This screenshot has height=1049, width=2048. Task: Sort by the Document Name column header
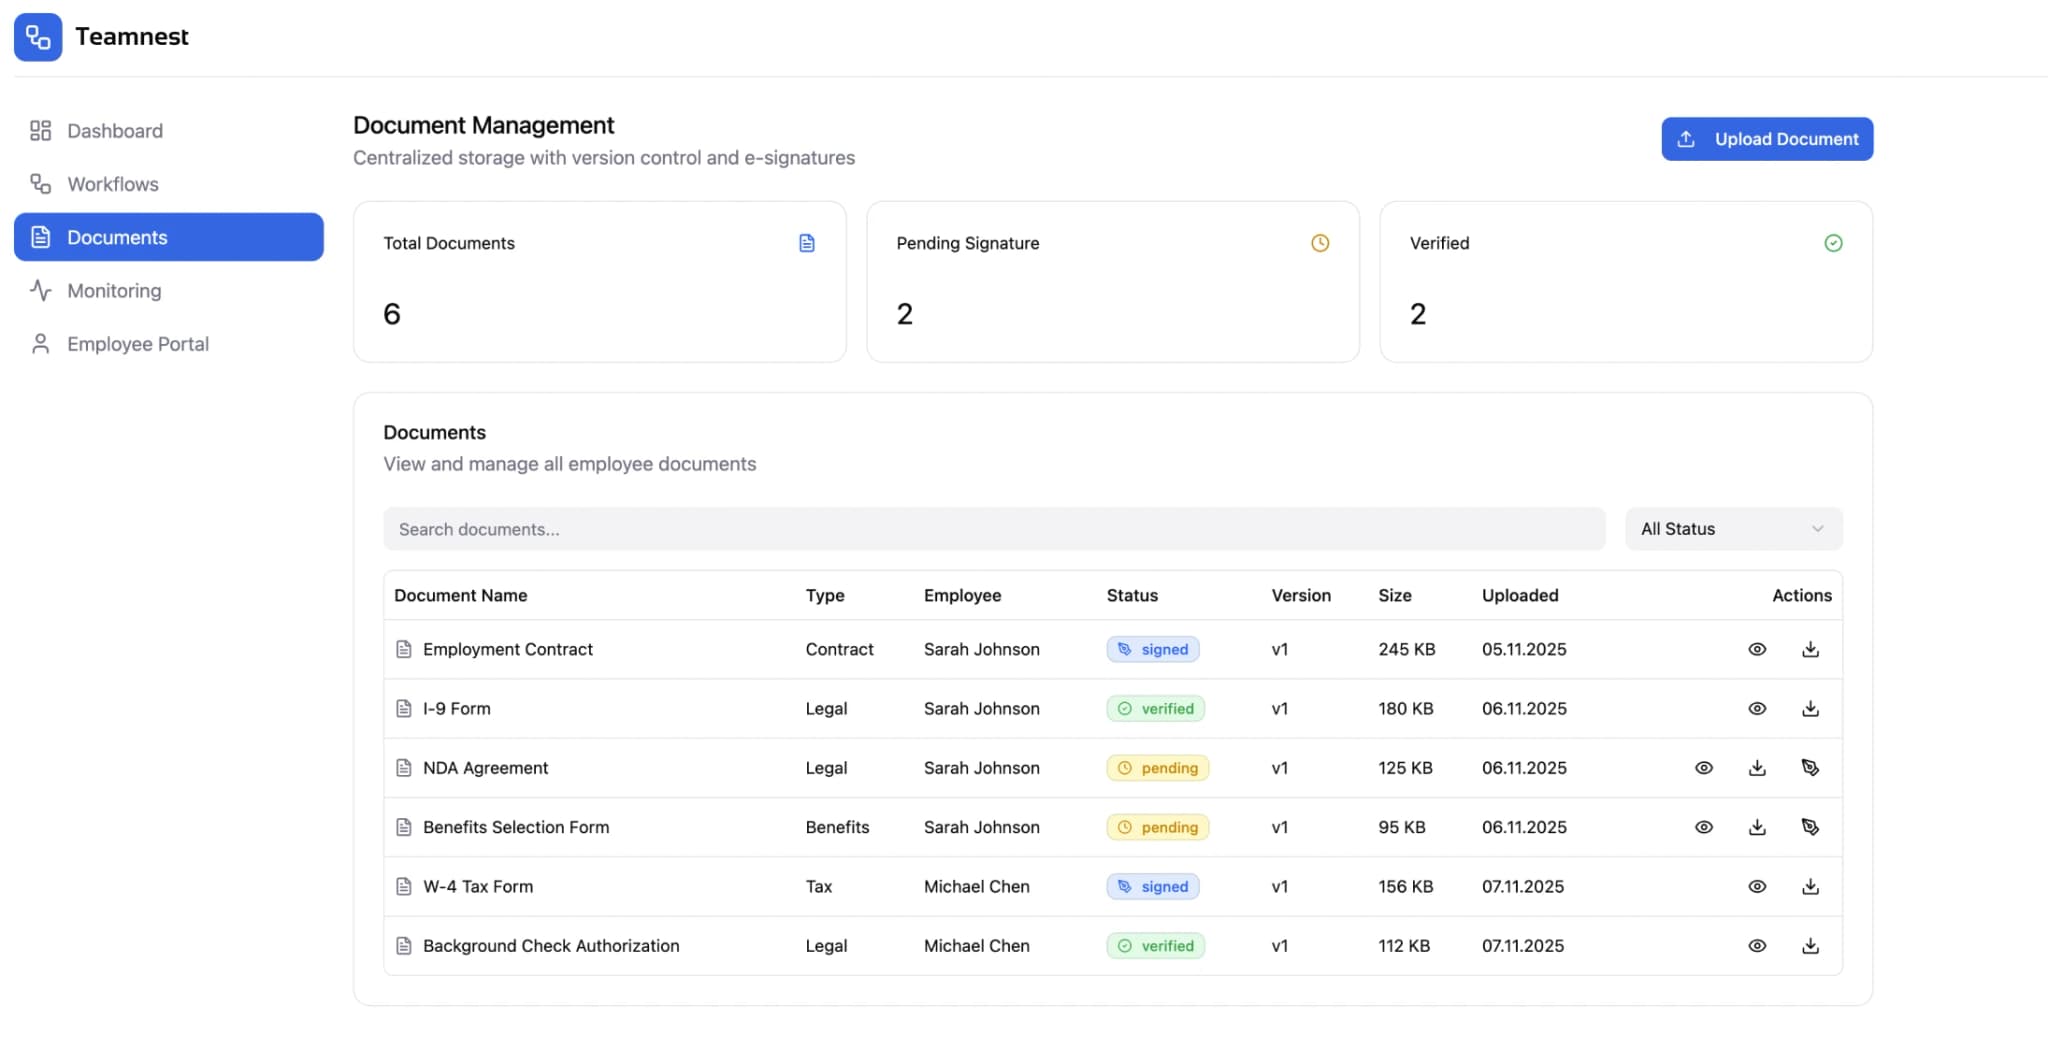pyautogui.click(x=460, y=595)
